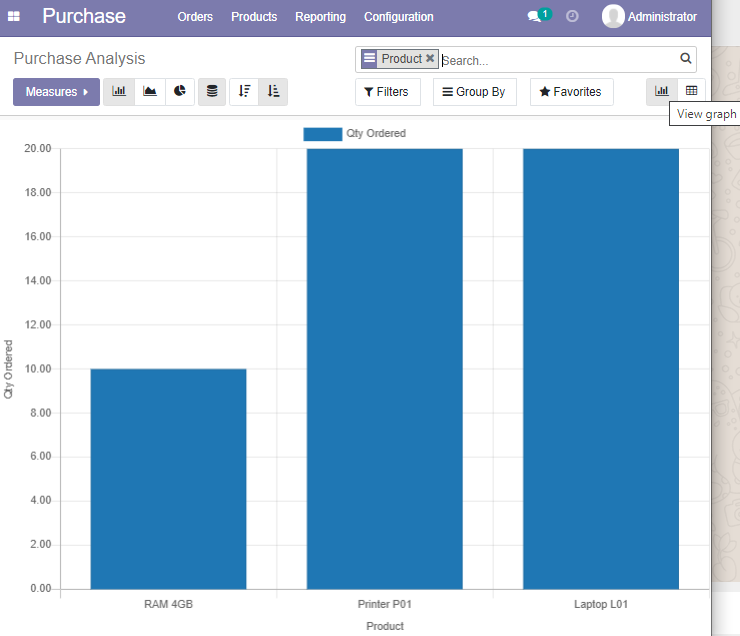Viewport: 740px width, 636px height.
Task: Open the Group By dropdown
Action: click(474, 92)
